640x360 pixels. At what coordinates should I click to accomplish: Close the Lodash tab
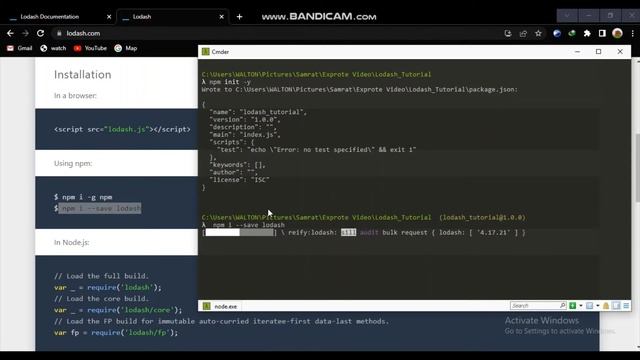[x=222, y=17]
